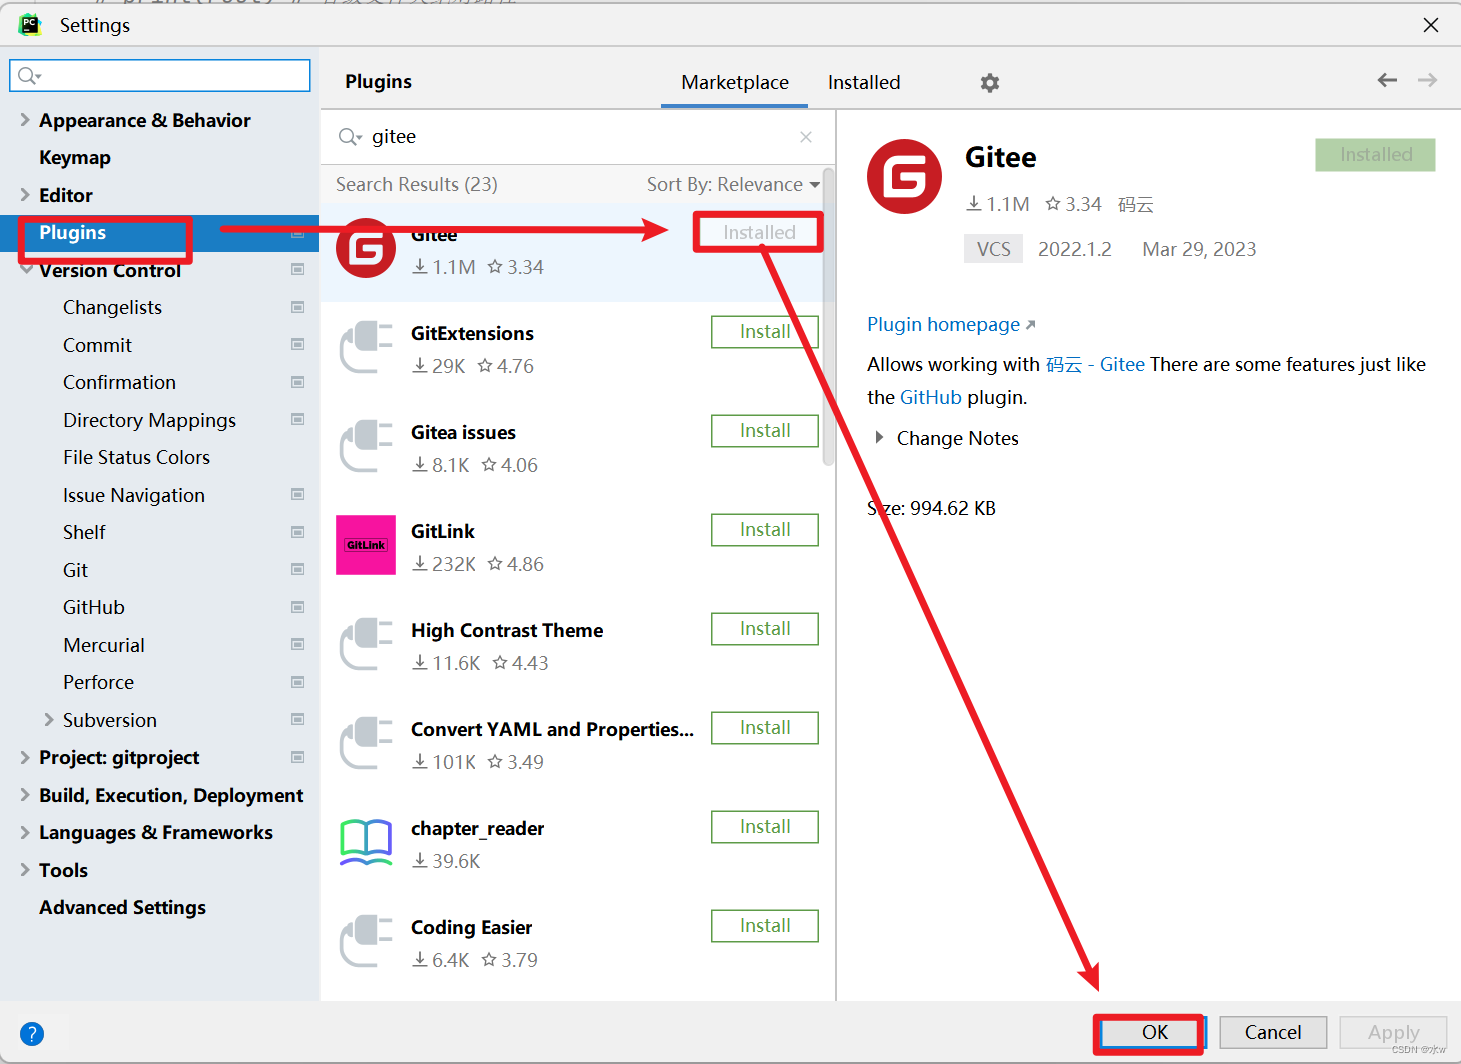The width and height of the screenshot is (1461, 1064).
Task: Switch to the Marketplace tab
Action: click(735, 82)
